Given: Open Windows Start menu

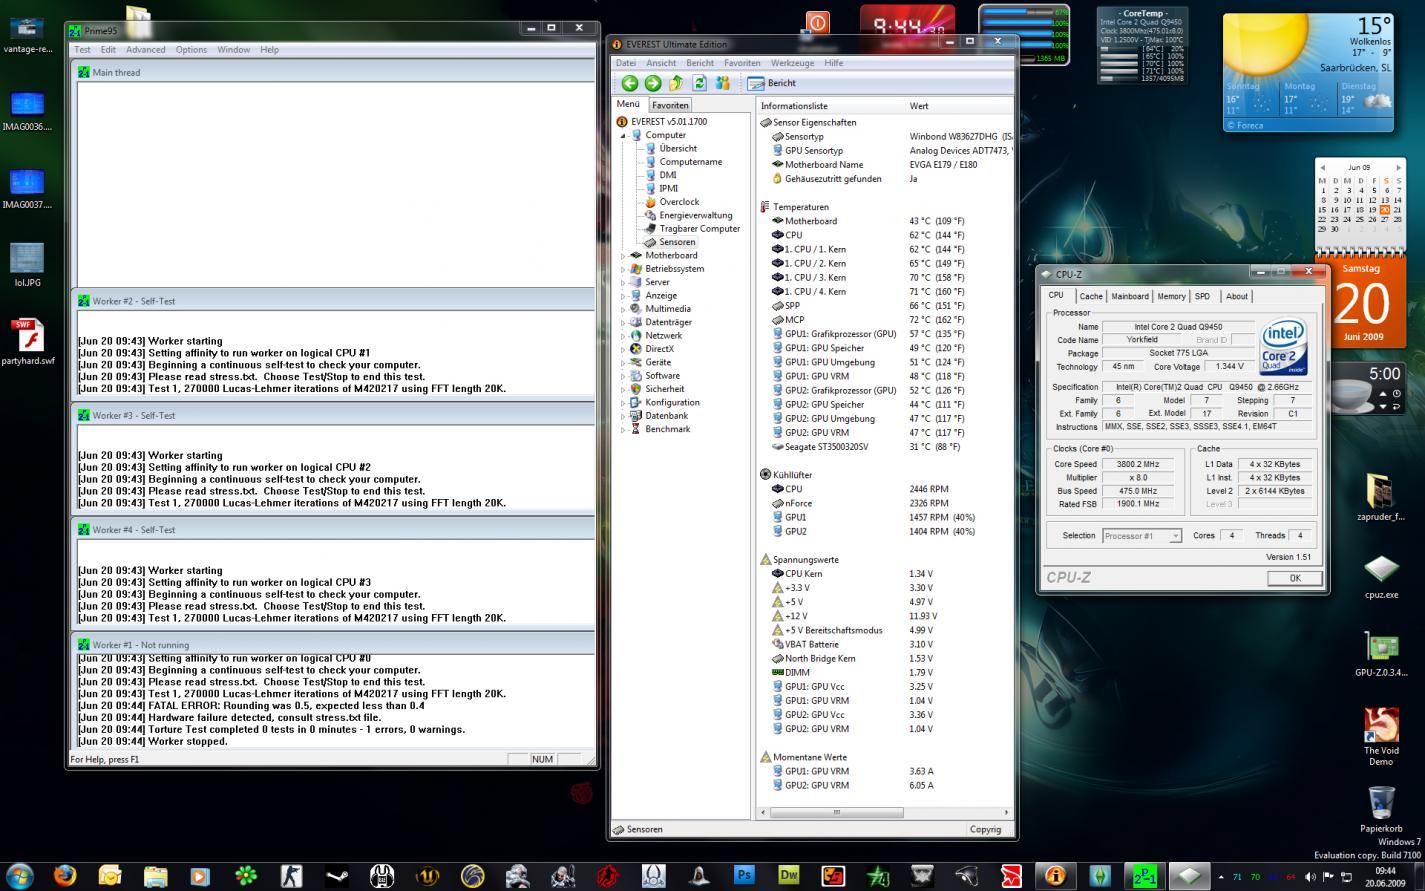Looking at the screenshot, I should pos(20,876).
